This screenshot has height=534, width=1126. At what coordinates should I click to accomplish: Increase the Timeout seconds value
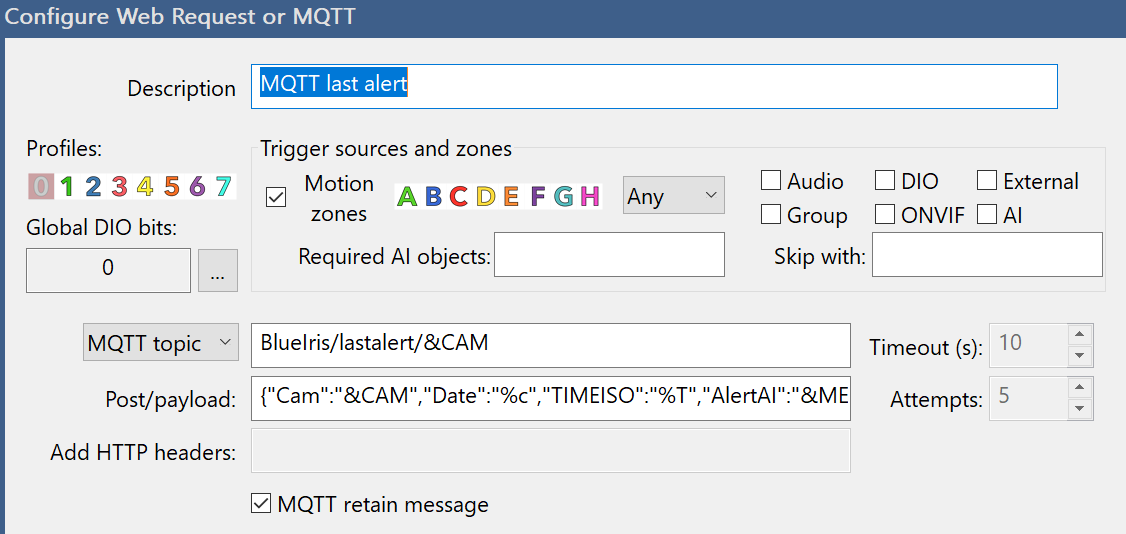point(1079,334)
